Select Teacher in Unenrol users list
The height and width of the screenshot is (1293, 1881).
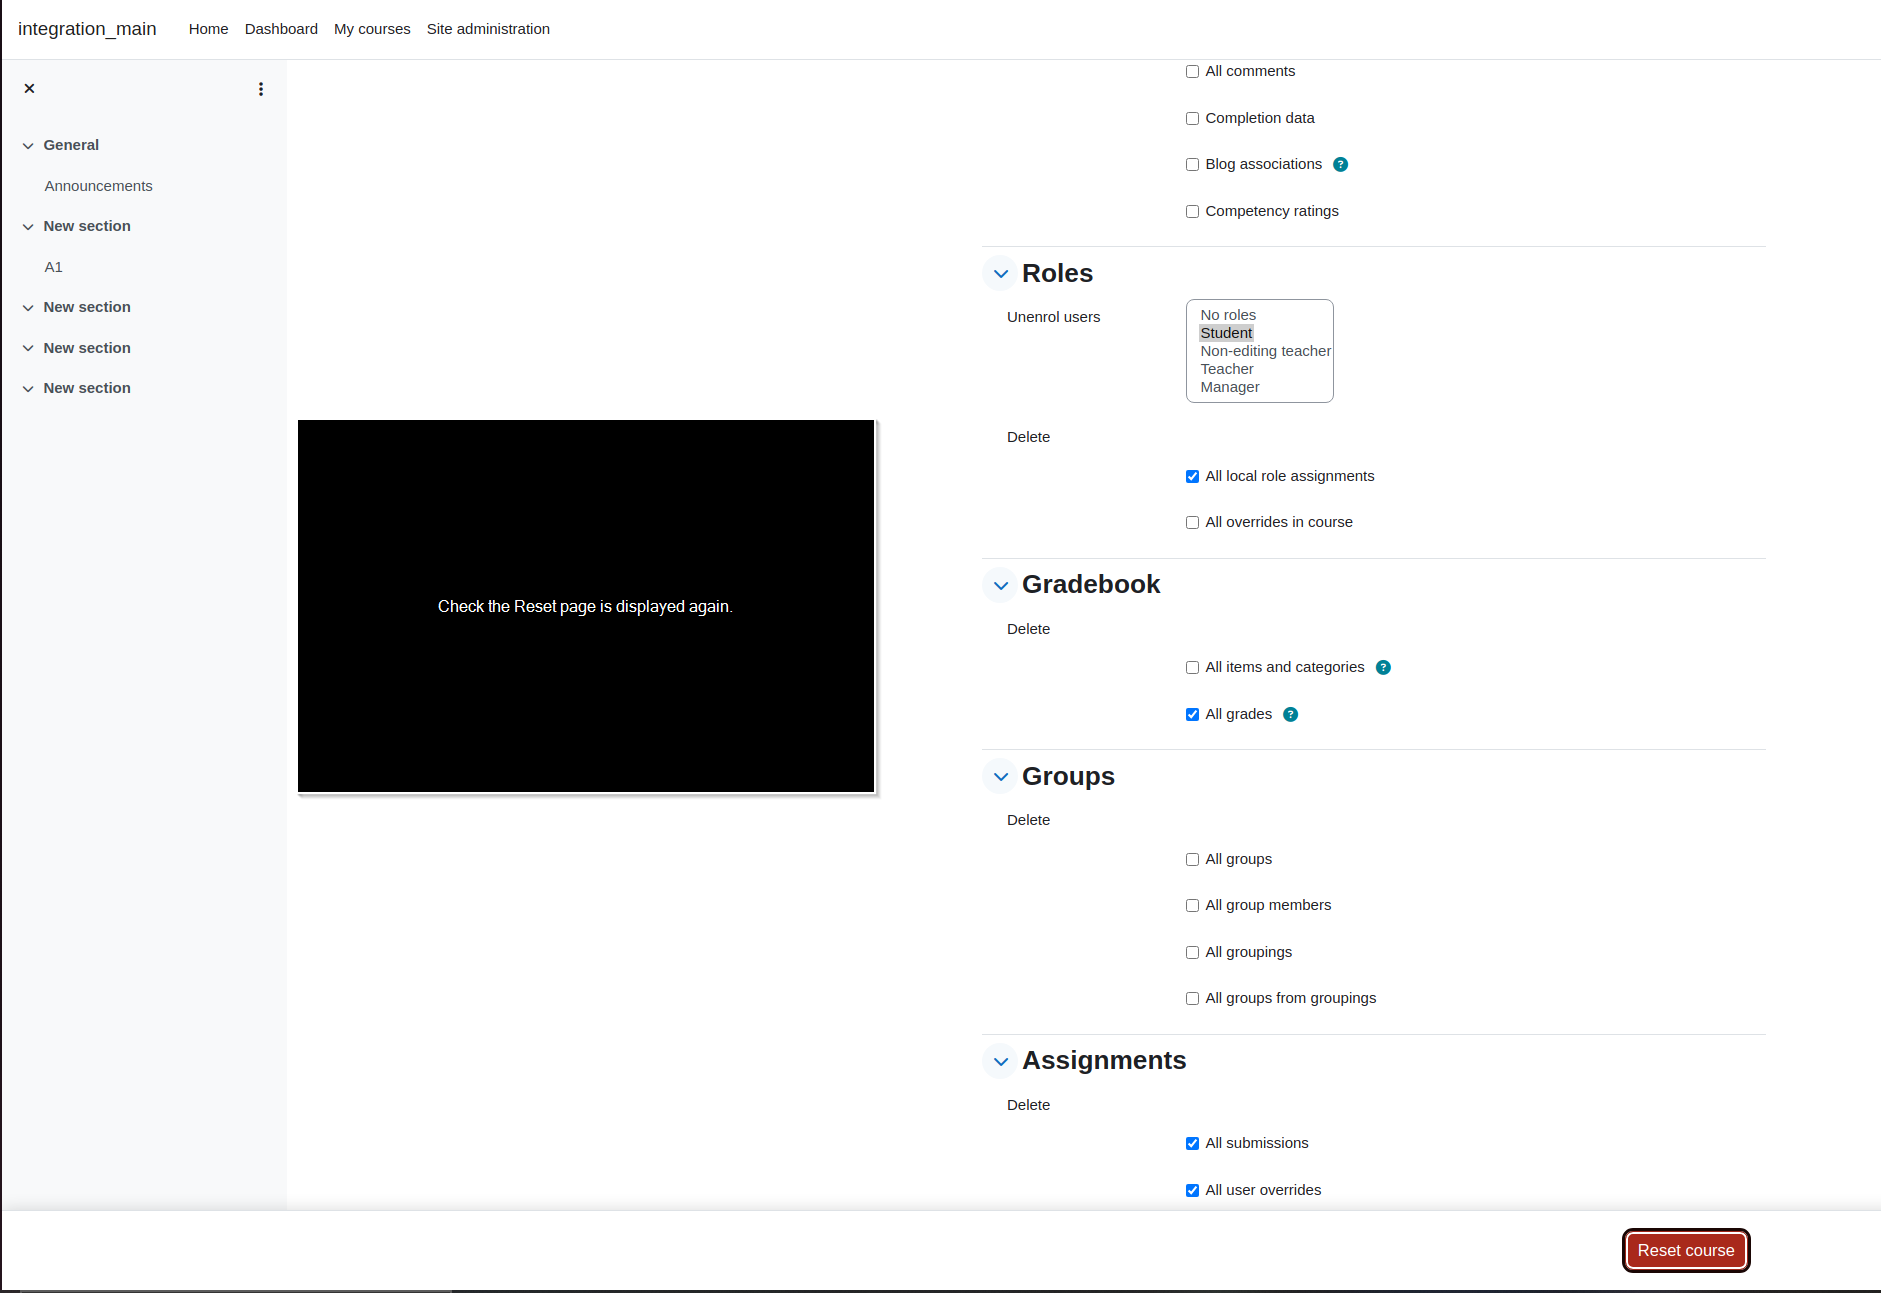coord(1227,369)
